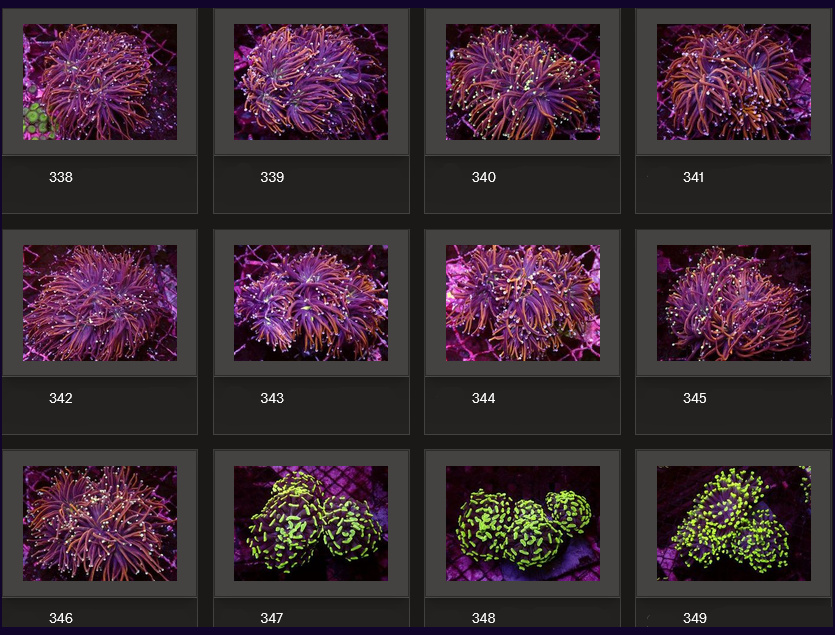Open coral thumbnail numbered 346
Screen dimensions: 835x635
(x=100, y=524)
